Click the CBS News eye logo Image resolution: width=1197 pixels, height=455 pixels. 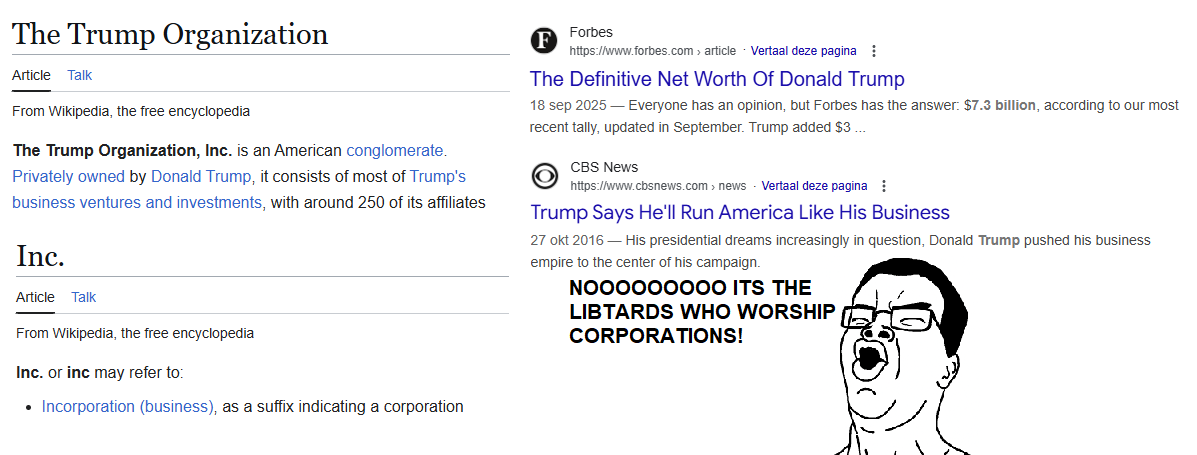click(544, 176)
